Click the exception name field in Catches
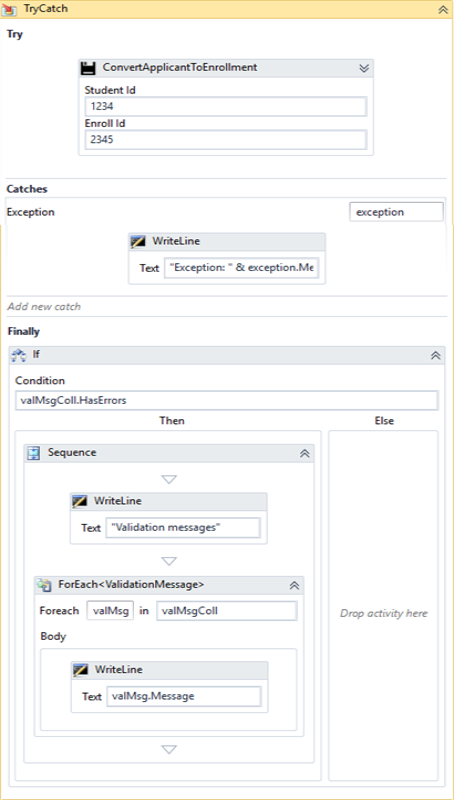 396,212
